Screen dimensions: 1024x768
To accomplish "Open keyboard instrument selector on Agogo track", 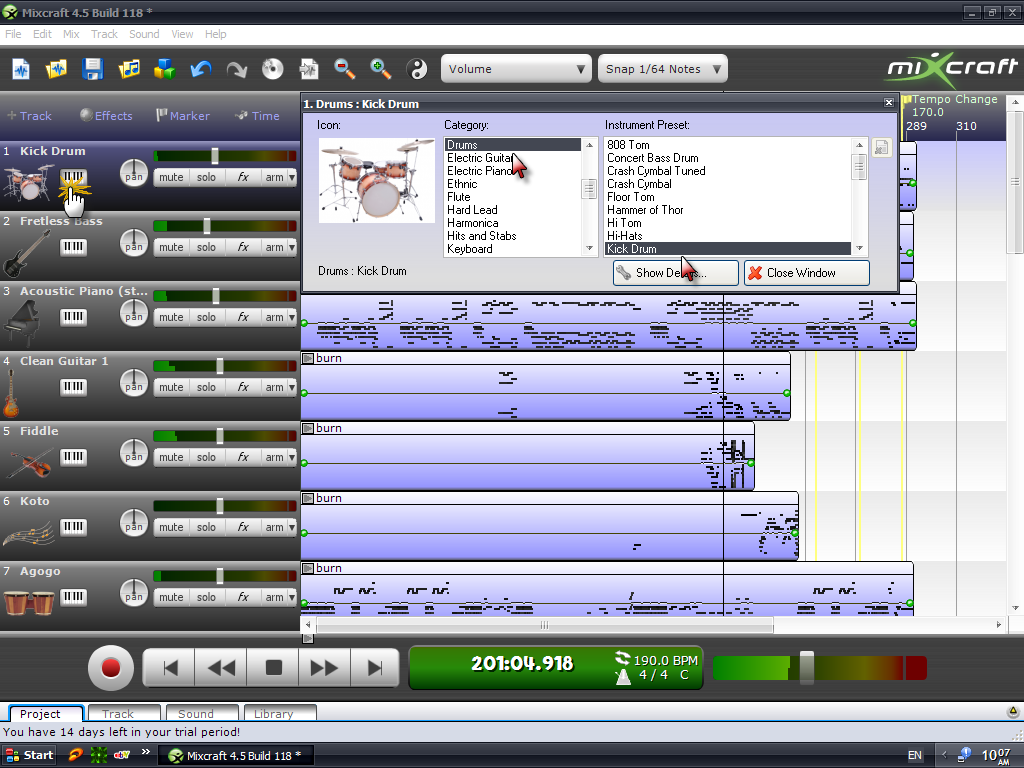I will [x=73, y=596].
